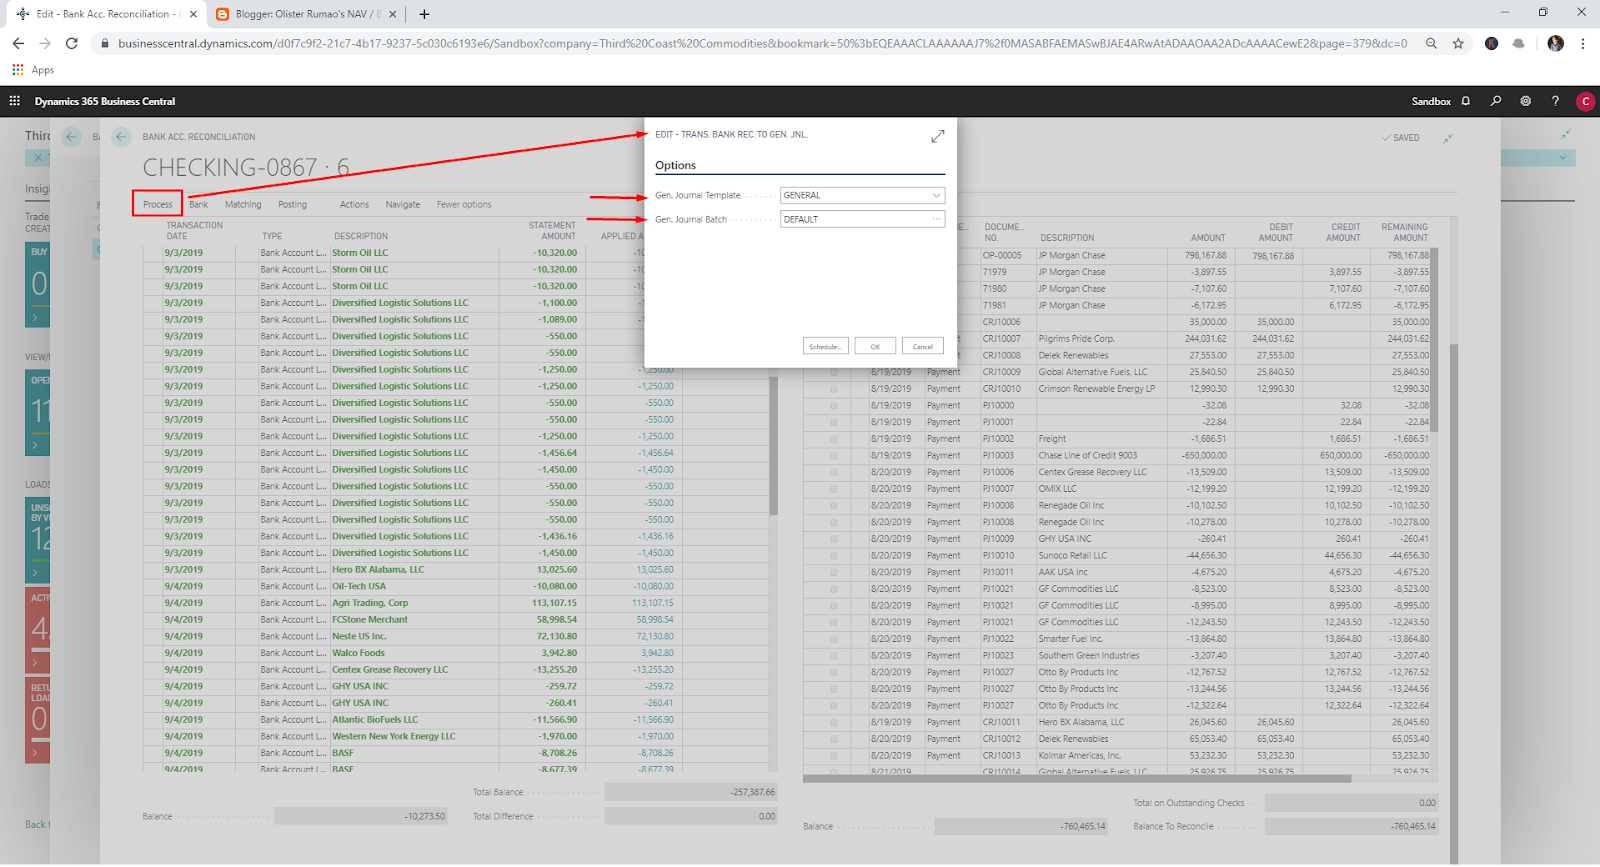Click the Chrome profile avatar icon
1600x867 pixels.
[1555, 43]
